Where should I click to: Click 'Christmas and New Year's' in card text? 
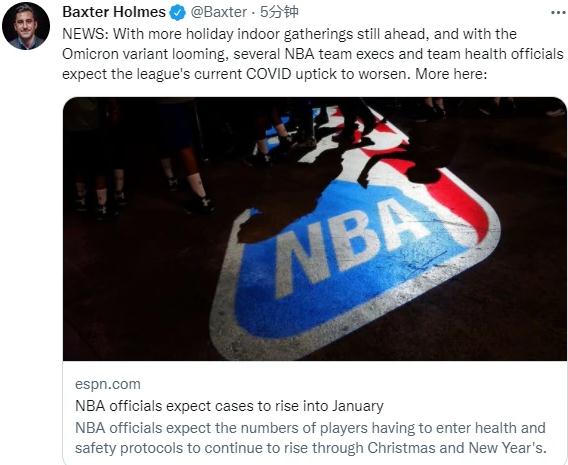(x=456, y=448)
